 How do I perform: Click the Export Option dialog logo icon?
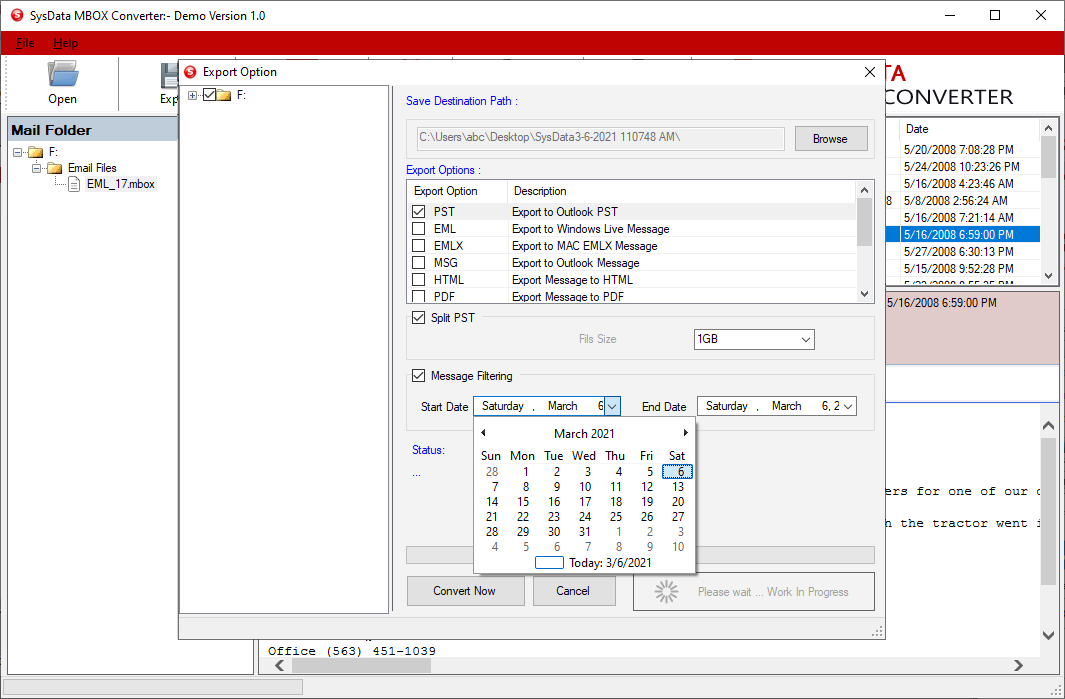click(190, 72)
